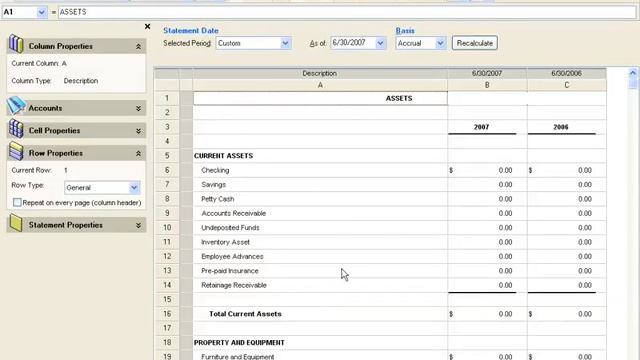Screen dimensions: 640x360
Task: Enable Repeat on every page checkbox
Action: point(17,202)
